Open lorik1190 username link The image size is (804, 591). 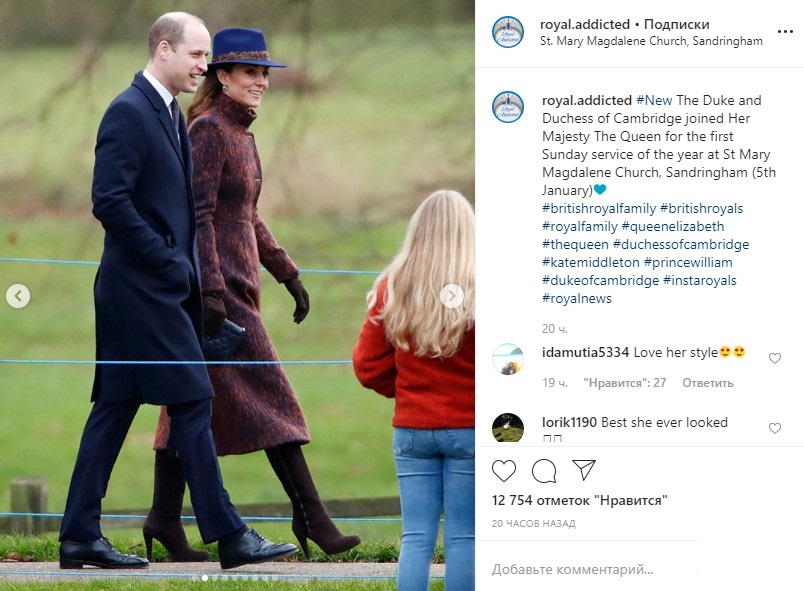point(569,422)
